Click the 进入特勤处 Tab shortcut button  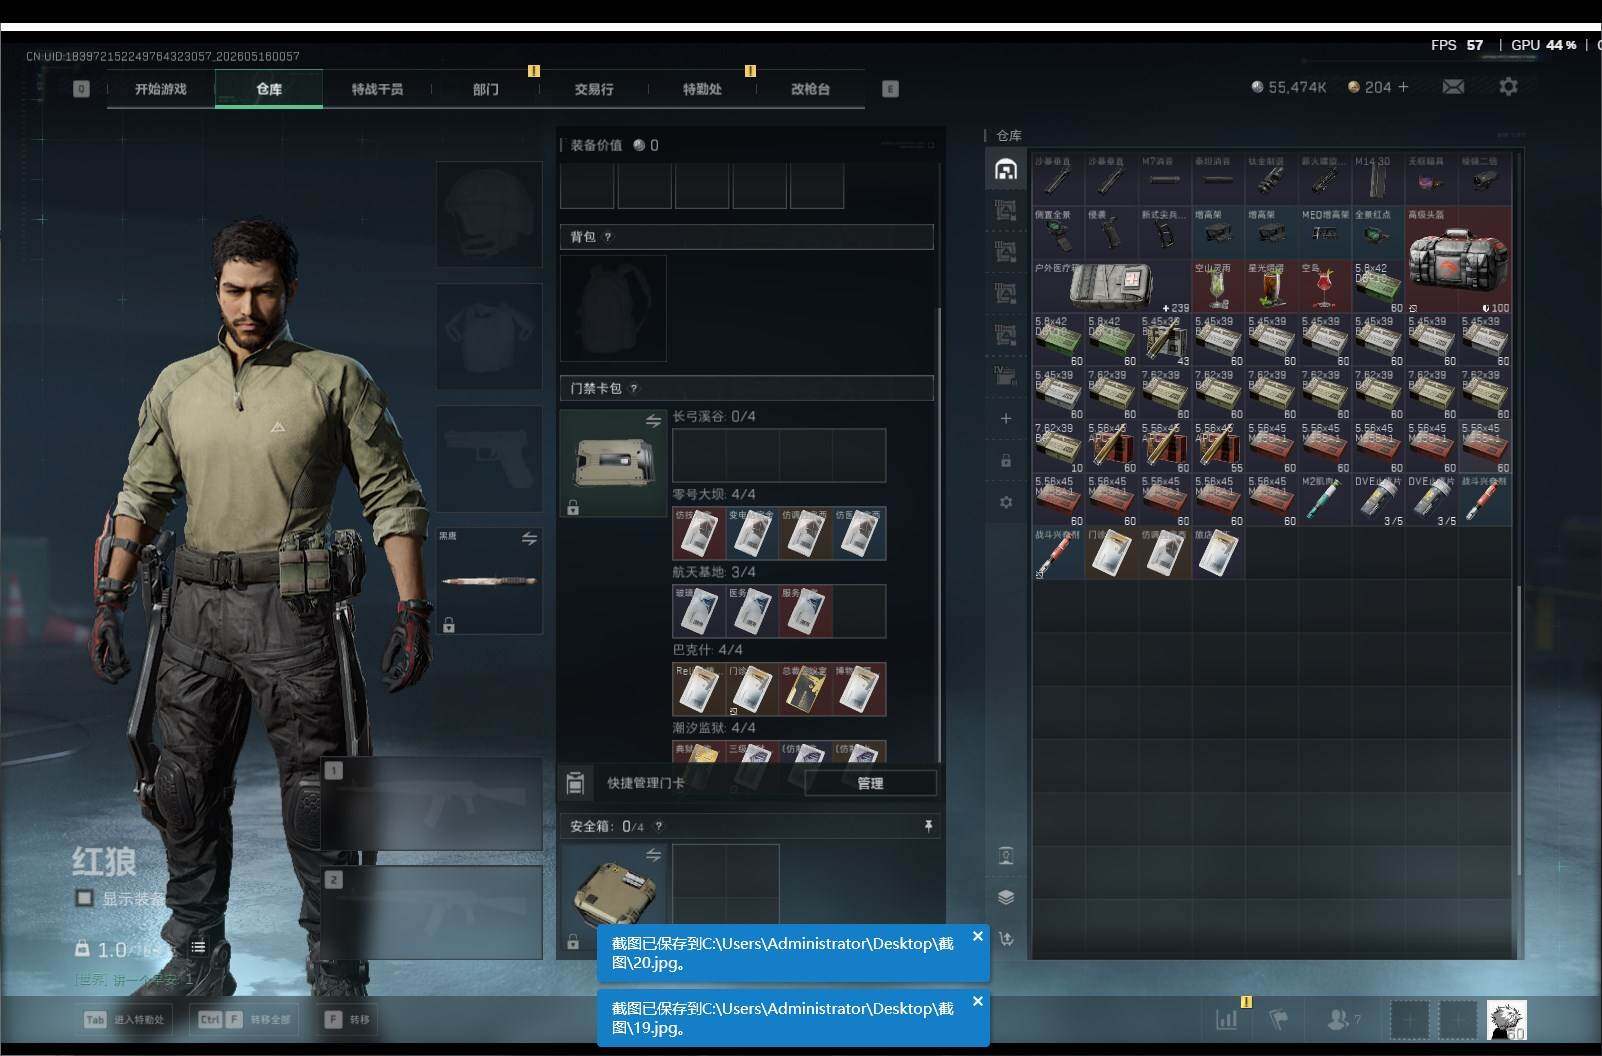[x=126, y=1019]
